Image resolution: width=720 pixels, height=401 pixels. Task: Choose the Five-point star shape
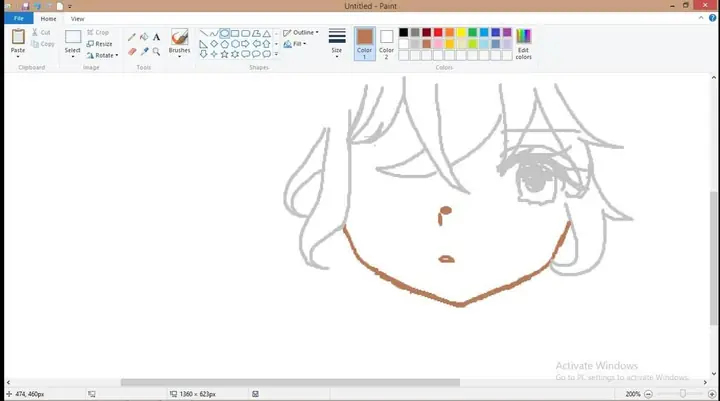[225, 54]
